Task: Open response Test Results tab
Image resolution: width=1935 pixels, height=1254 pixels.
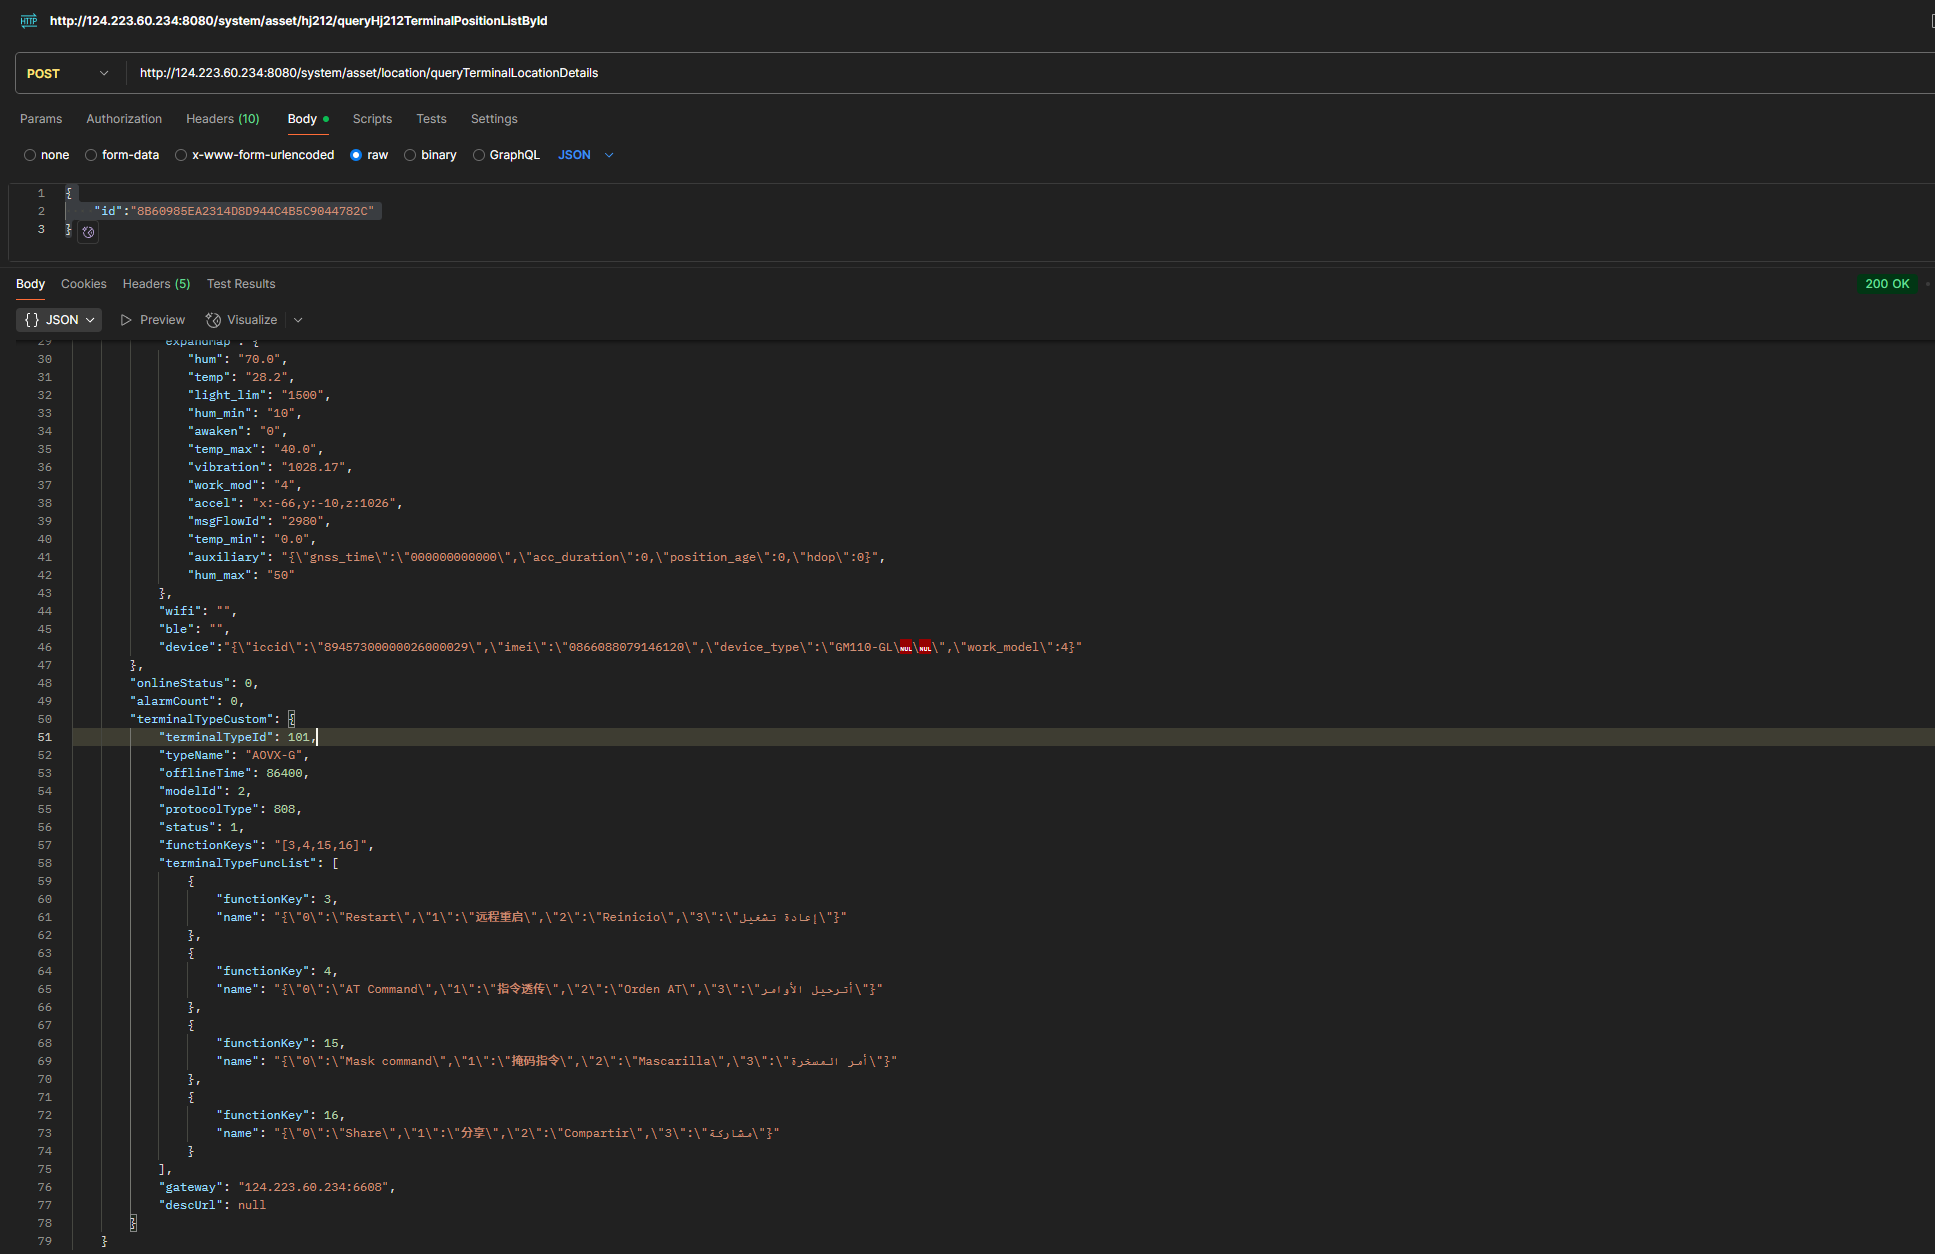Action: point(241,284)
